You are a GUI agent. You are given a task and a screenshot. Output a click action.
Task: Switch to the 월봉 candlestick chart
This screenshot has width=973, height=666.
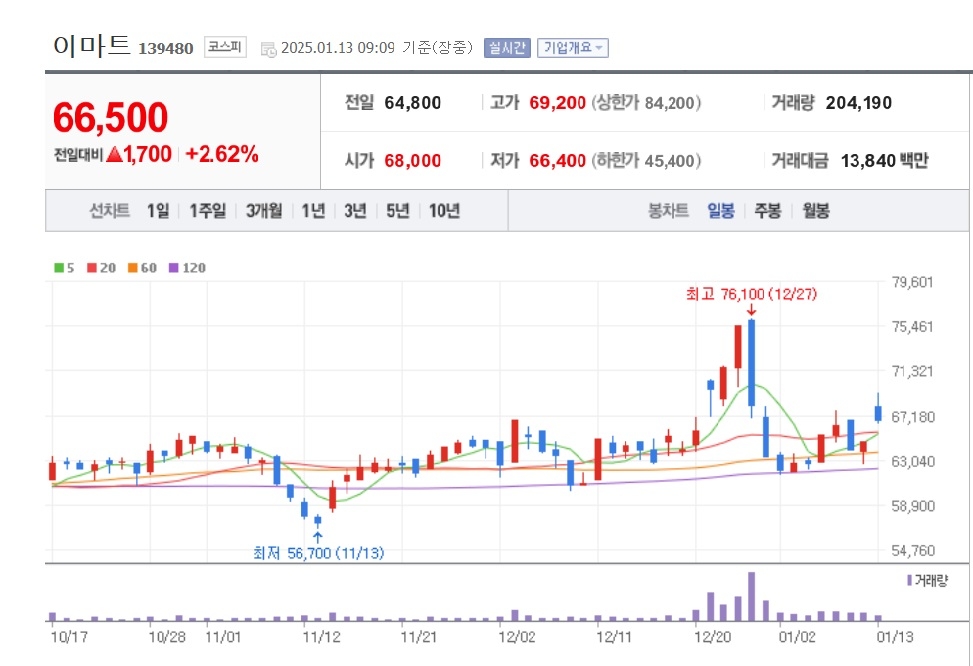[x=816, y=211]
